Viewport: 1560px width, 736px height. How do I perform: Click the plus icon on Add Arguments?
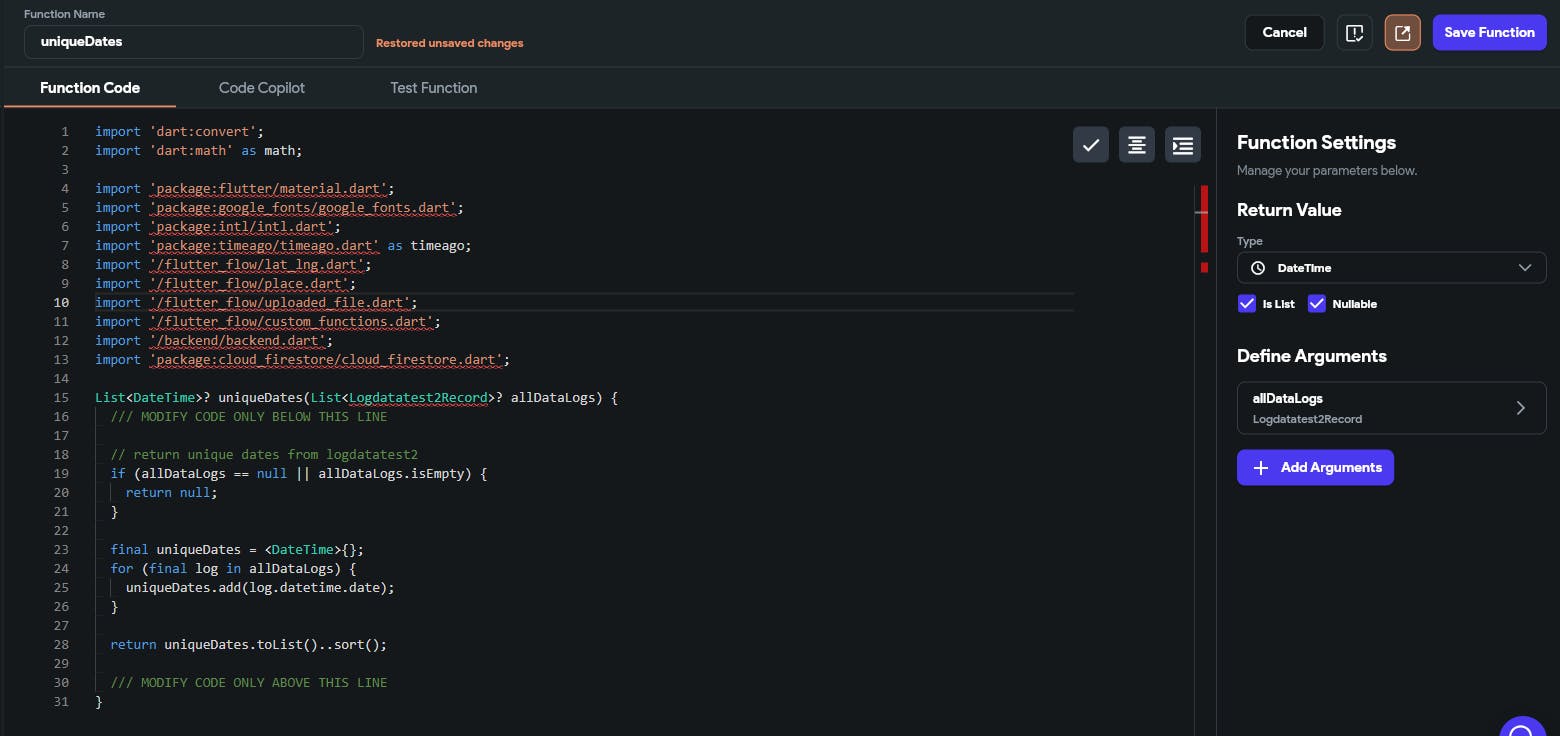coord(1261,468)
